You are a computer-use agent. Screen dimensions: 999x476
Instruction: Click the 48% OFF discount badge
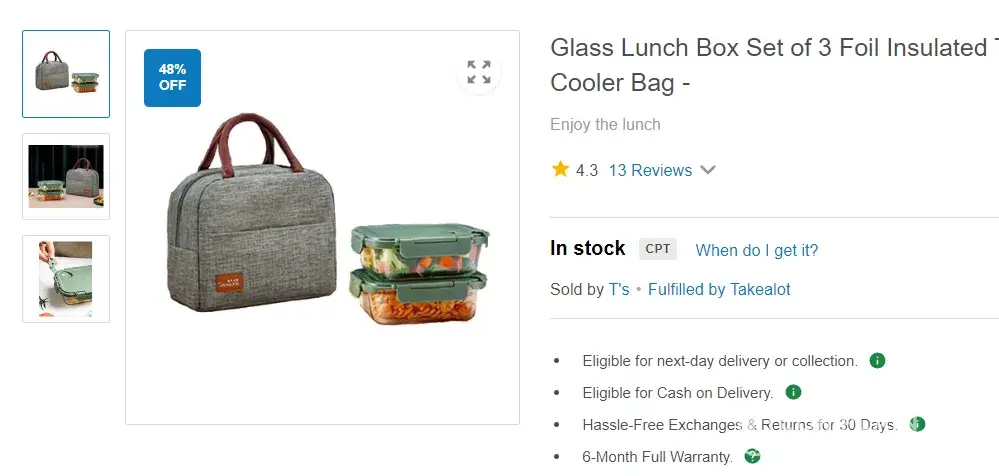pos(172,77)
